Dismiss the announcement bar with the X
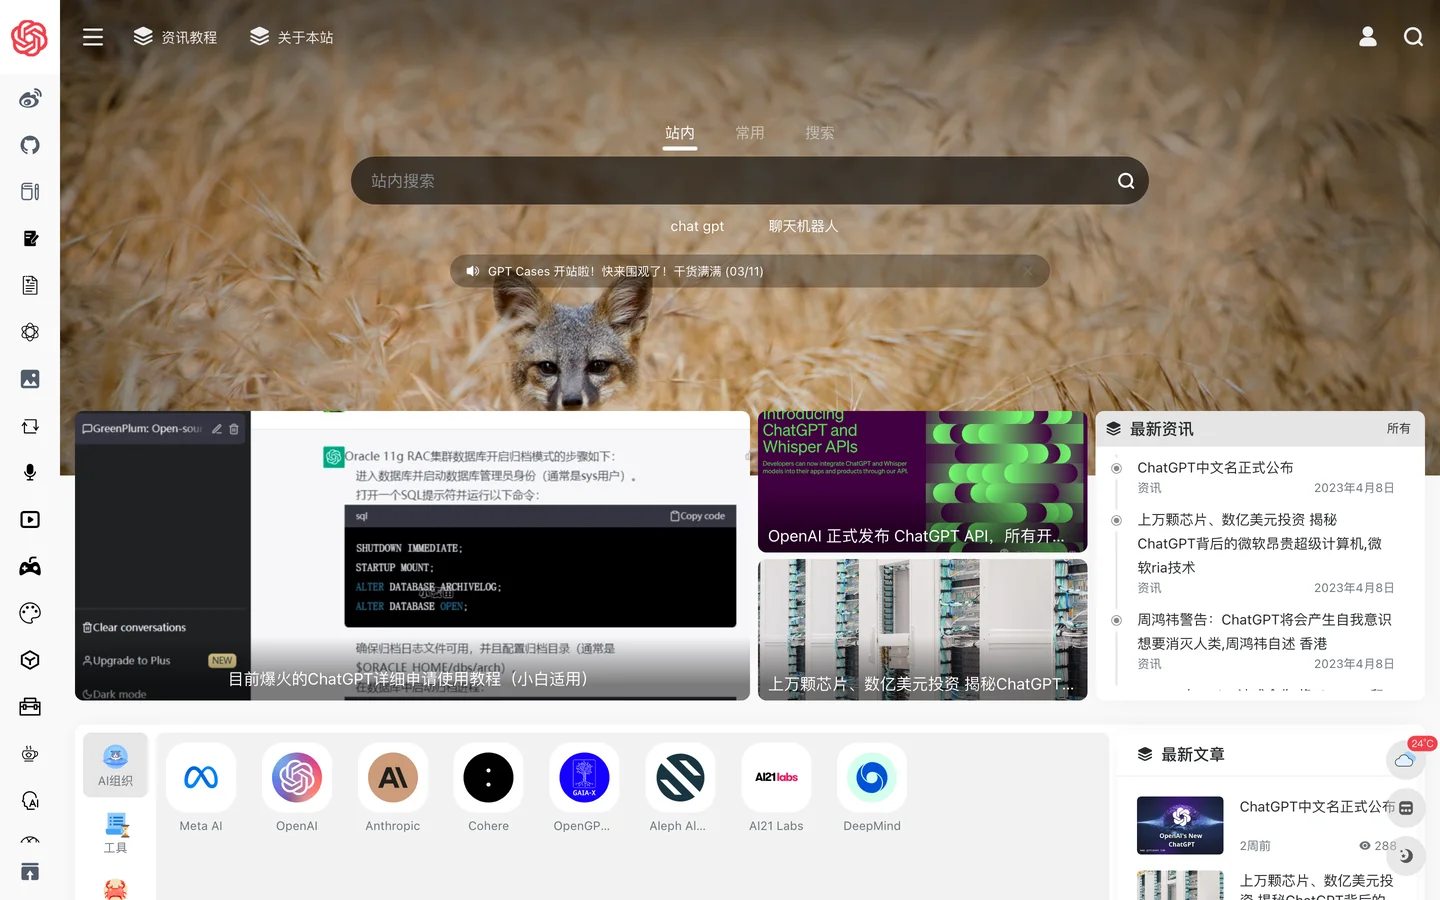 [x=1027, y=271]
